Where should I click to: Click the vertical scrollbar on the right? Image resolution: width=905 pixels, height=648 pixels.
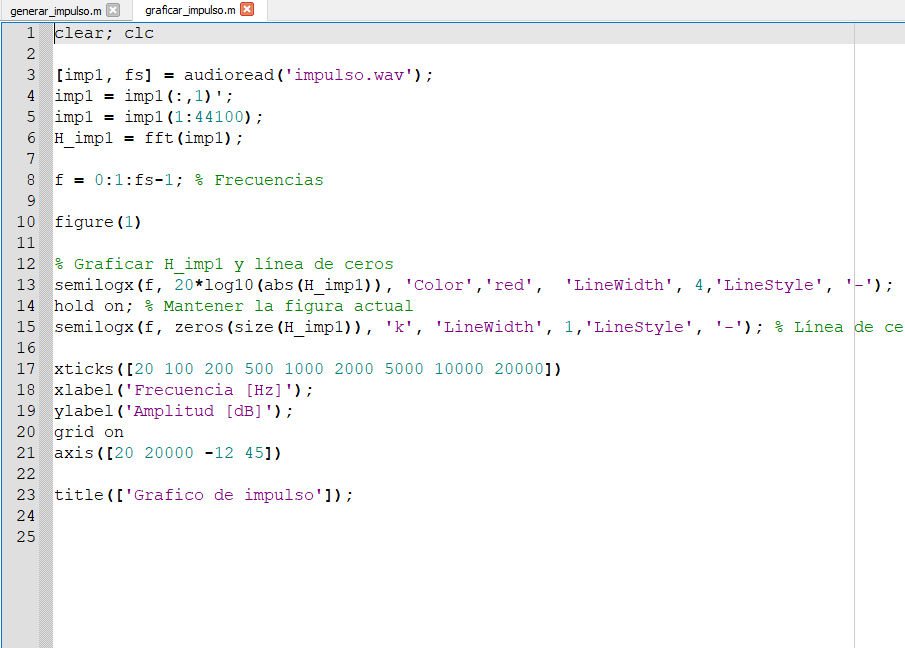(x=898, y=300)
